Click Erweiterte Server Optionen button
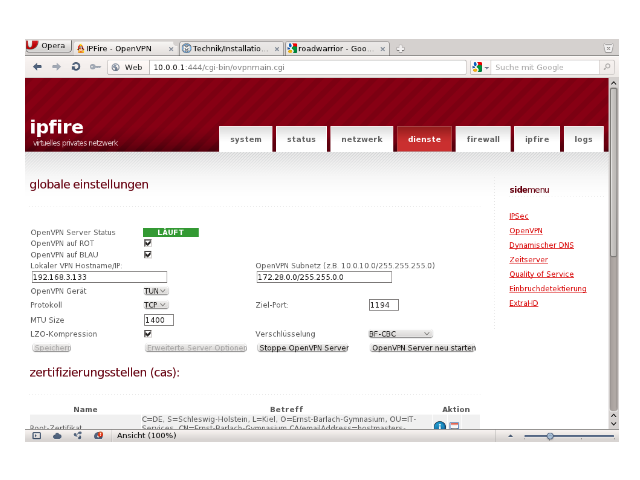Image resolution: width=640 pixels, height=480 pixels. [x=197, y=348]
